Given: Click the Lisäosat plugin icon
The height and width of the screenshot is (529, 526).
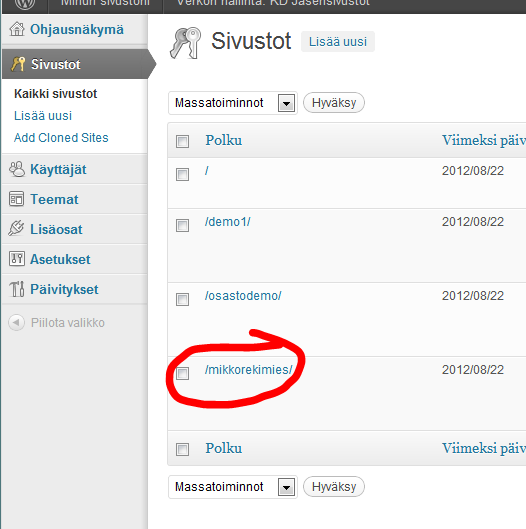Looking at the screenshot, I should pos(17,228).
